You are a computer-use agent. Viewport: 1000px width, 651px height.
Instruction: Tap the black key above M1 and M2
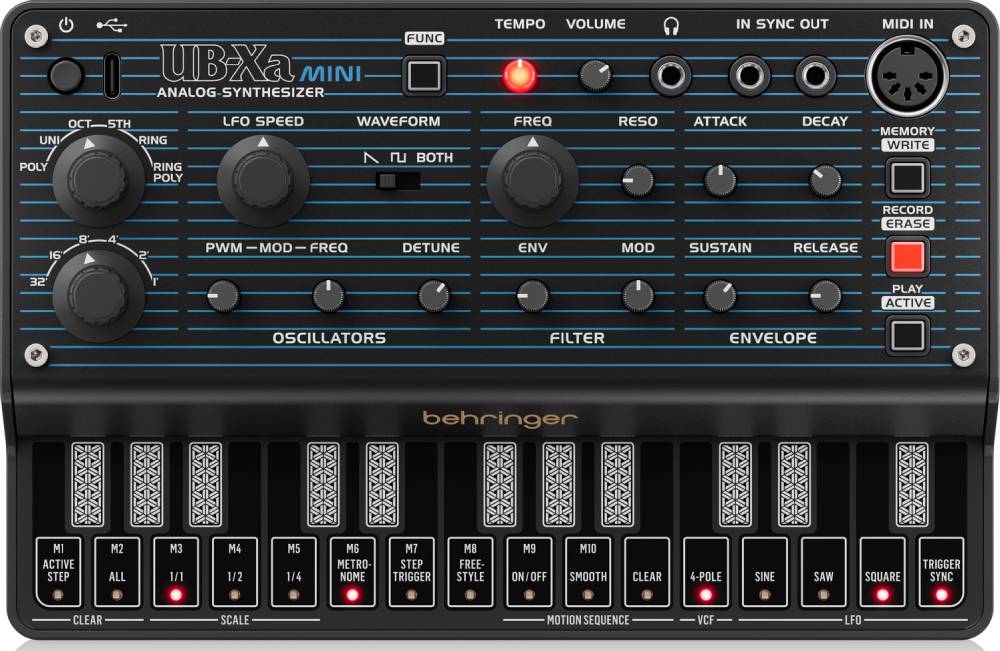[88, 485]
